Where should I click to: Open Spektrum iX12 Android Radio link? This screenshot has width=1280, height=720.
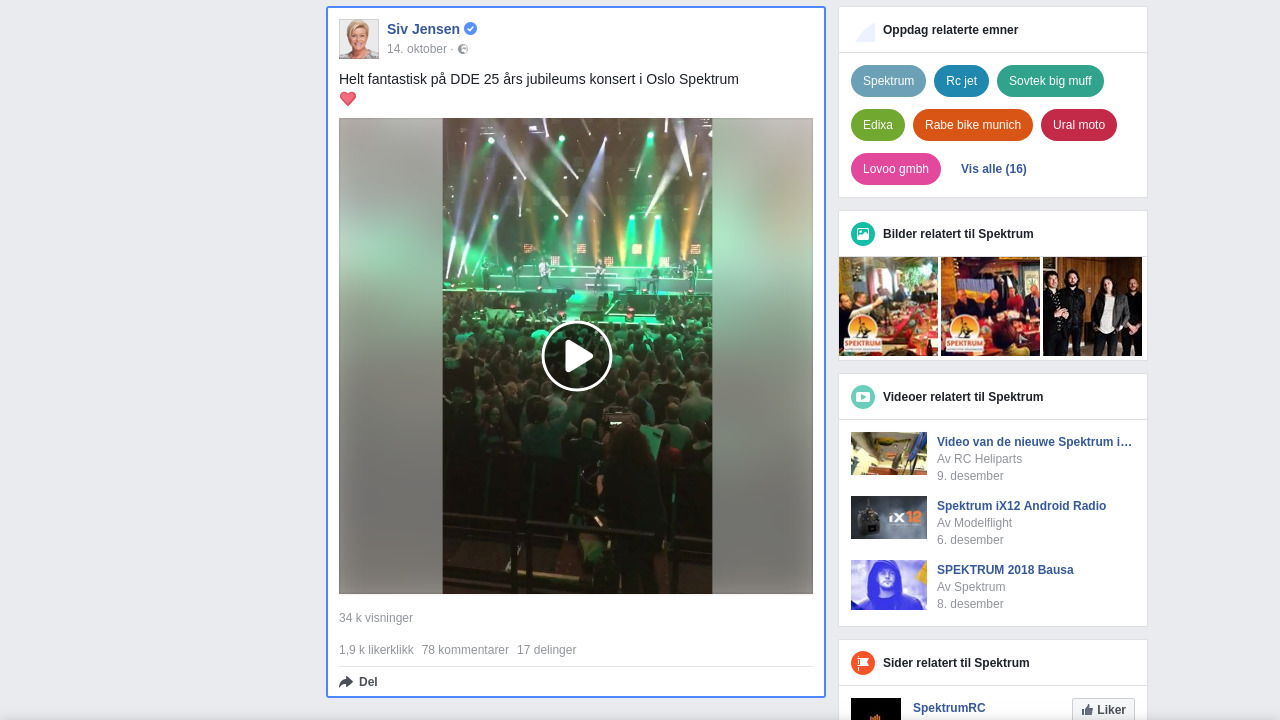1021,506
